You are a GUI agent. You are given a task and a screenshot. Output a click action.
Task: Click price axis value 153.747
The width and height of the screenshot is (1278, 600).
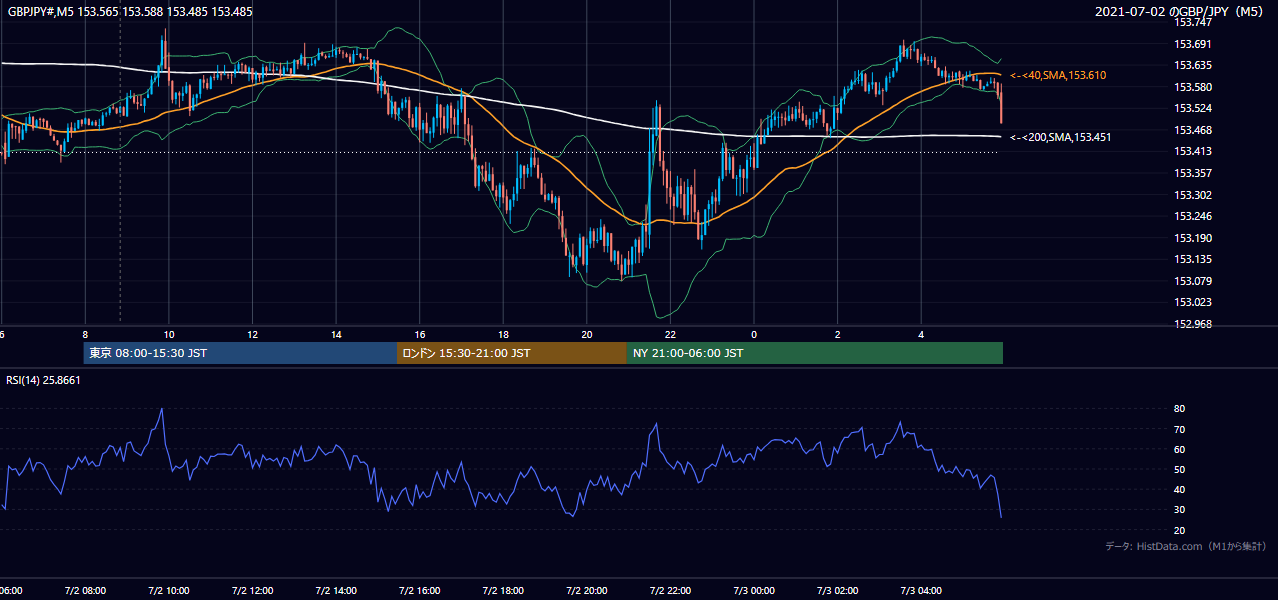tap(1192, 22)
